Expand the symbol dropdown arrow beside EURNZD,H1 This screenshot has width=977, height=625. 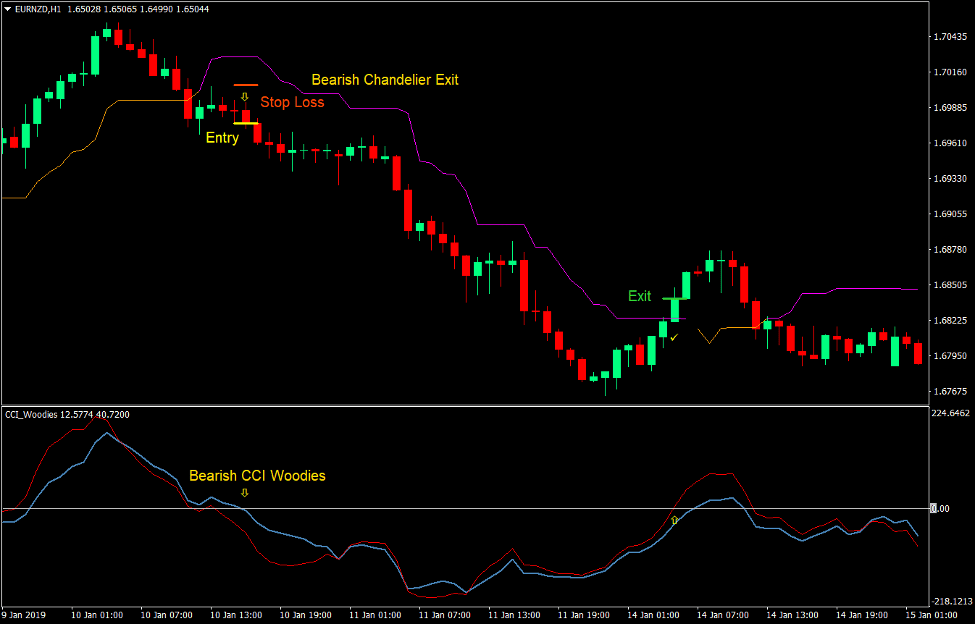pyautogui.click(x=10, y=8)
